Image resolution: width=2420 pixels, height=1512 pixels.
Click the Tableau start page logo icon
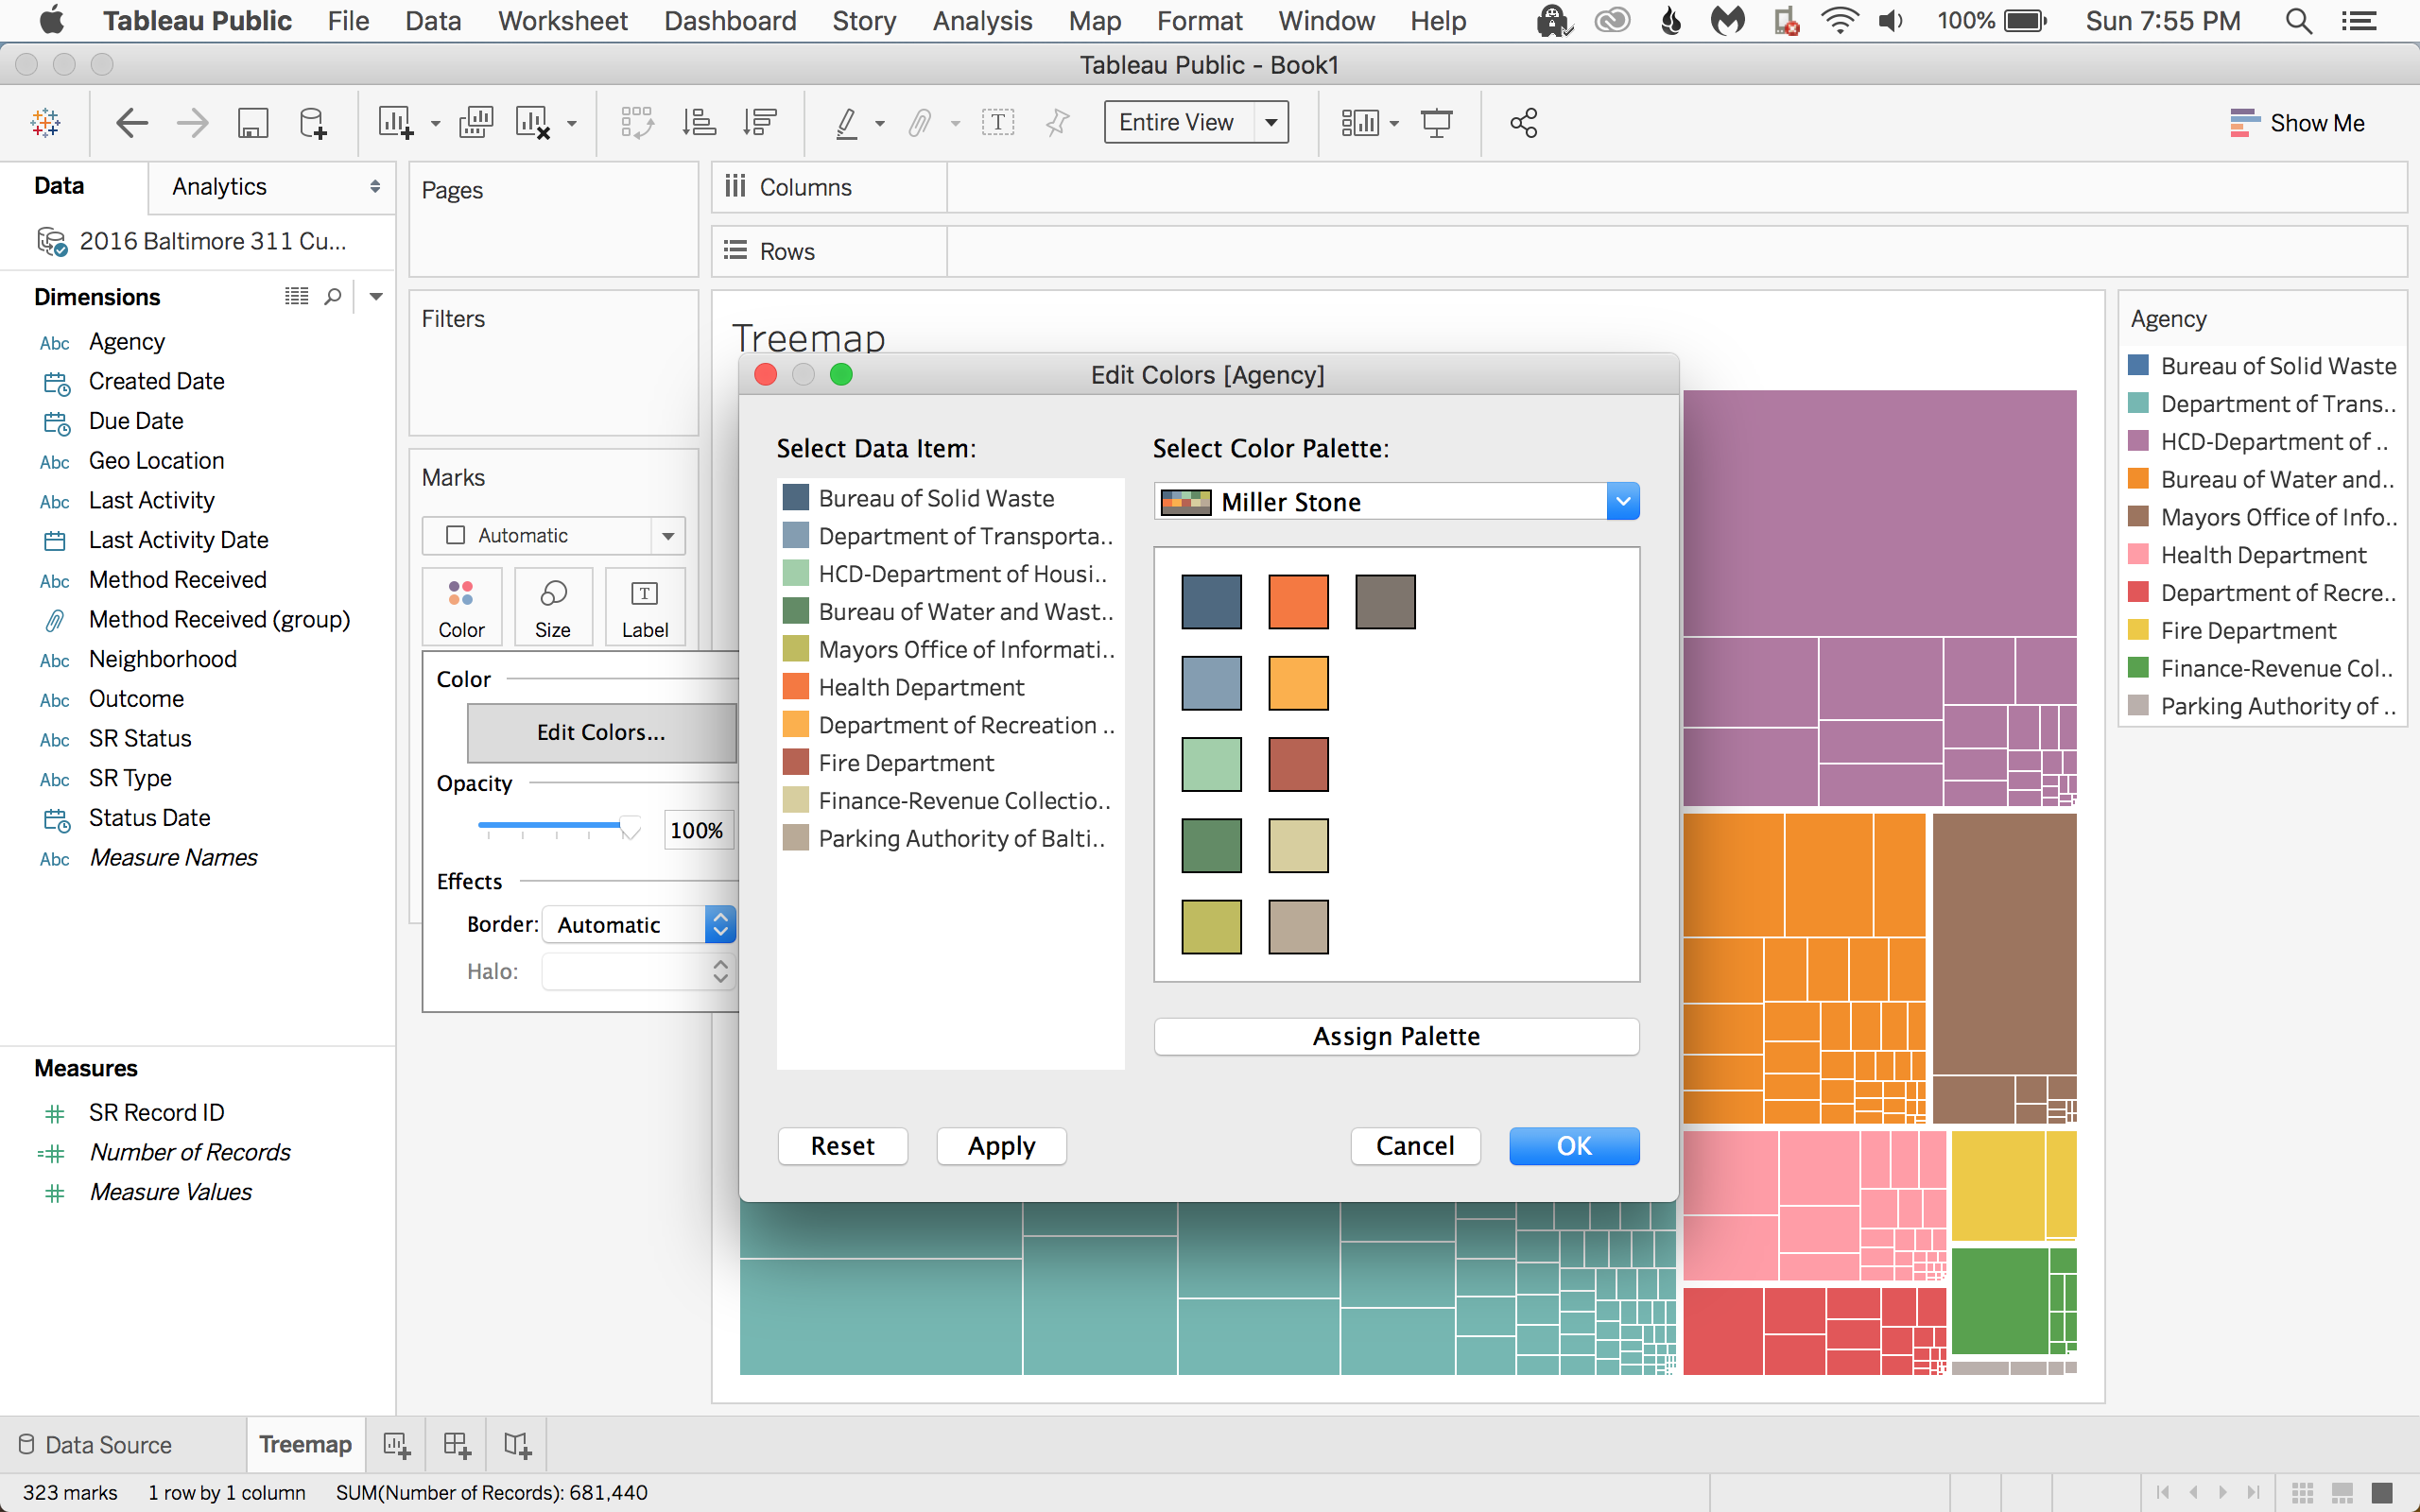coord(45,123)
